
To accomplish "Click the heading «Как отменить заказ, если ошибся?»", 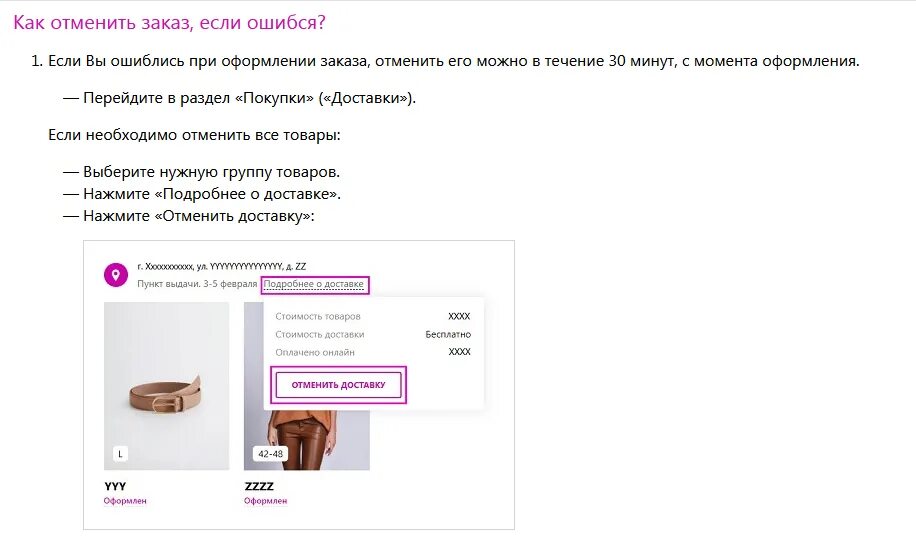I will pyautogui.click(x=169, y=23).
